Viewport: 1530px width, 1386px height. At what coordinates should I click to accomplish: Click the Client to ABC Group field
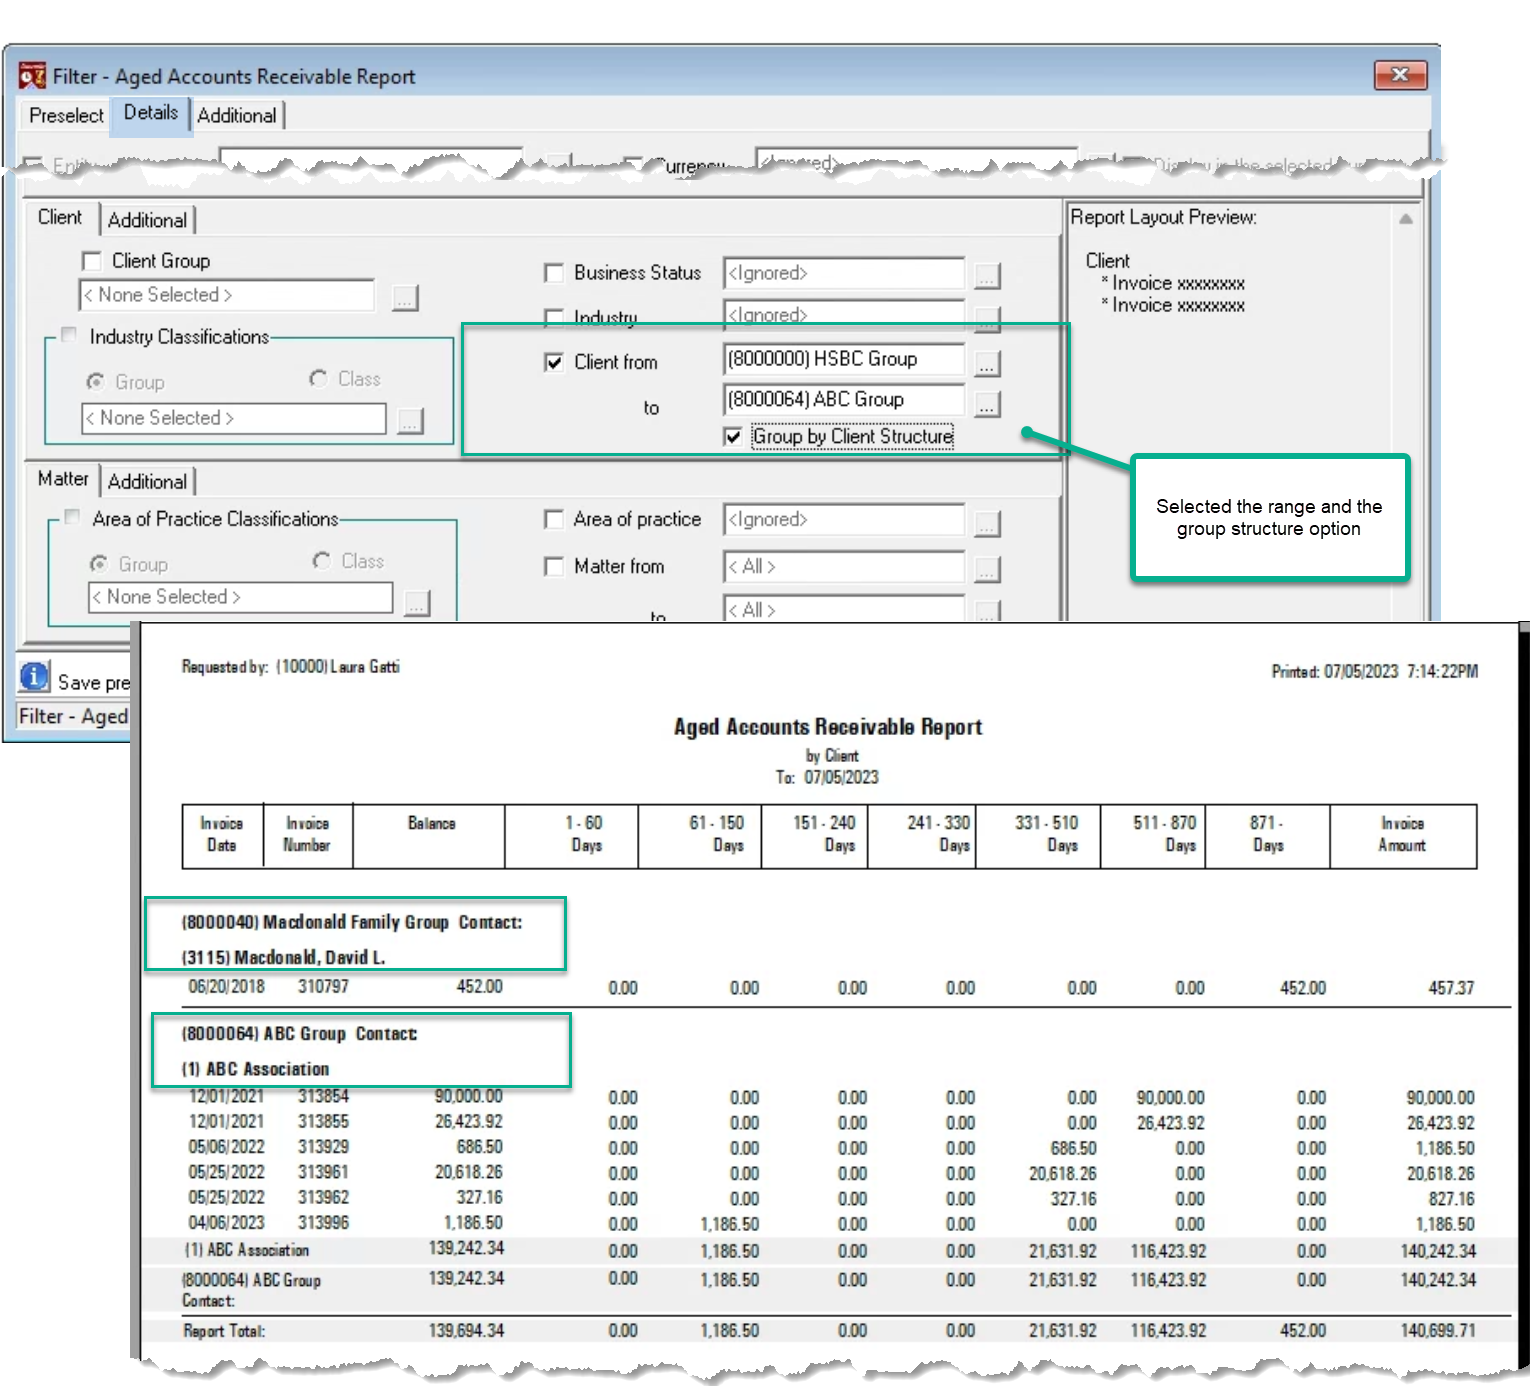[844, 400]
